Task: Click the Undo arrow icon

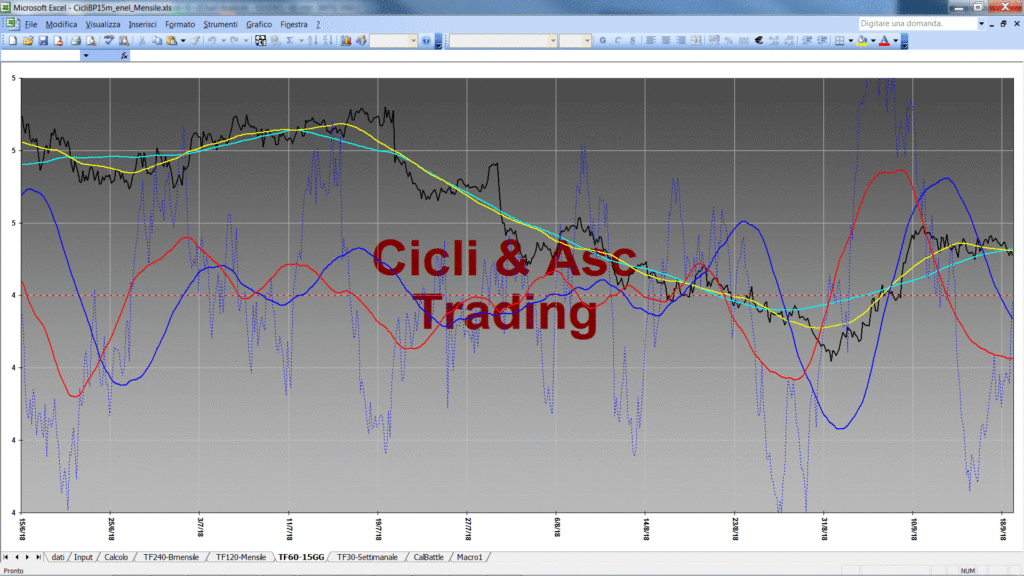Action: click(x=212, y=40)
